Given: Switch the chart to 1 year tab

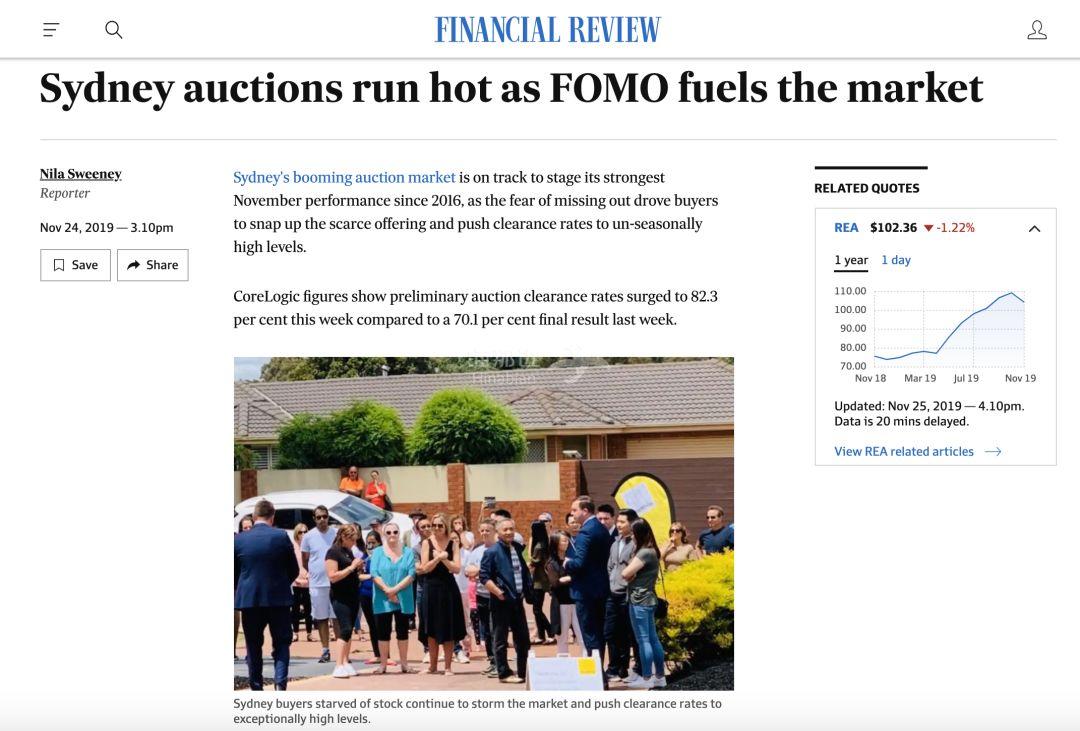Looking at the screenshot, I should point(851,260).
